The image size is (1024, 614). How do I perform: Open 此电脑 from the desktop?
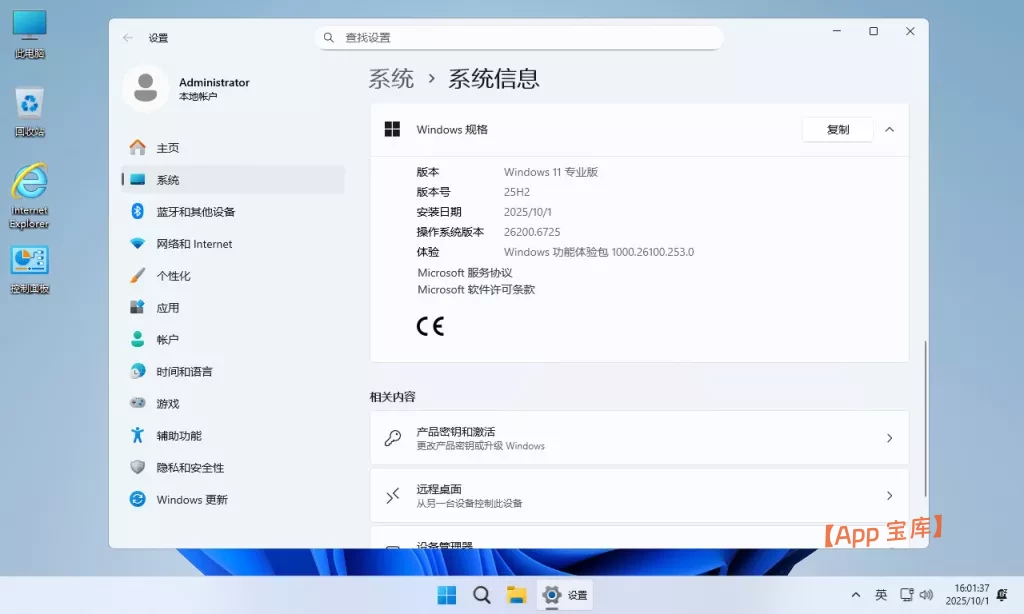click(30, 22)
